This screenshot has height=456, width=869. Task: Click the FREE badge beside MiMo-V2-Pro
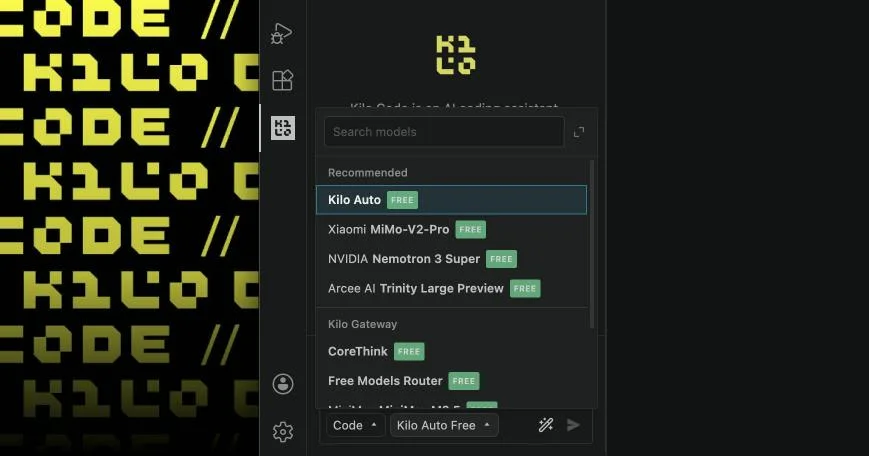(471, 229)
